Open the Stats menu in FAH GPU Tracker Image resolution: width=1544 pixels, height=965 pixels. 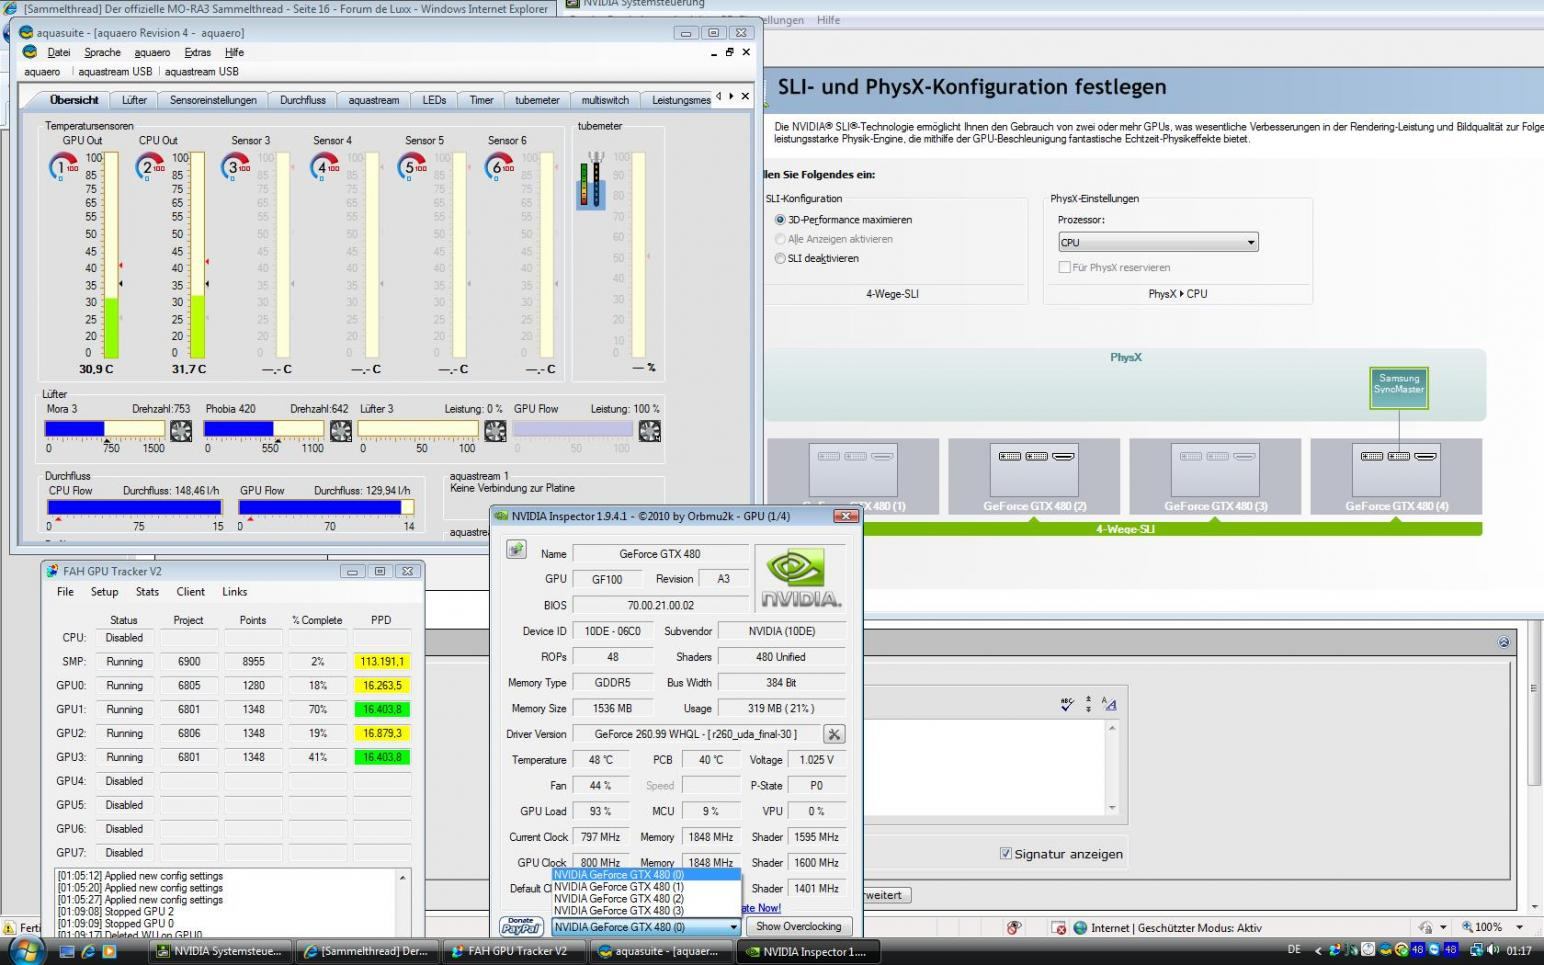(x=147, y=592)
